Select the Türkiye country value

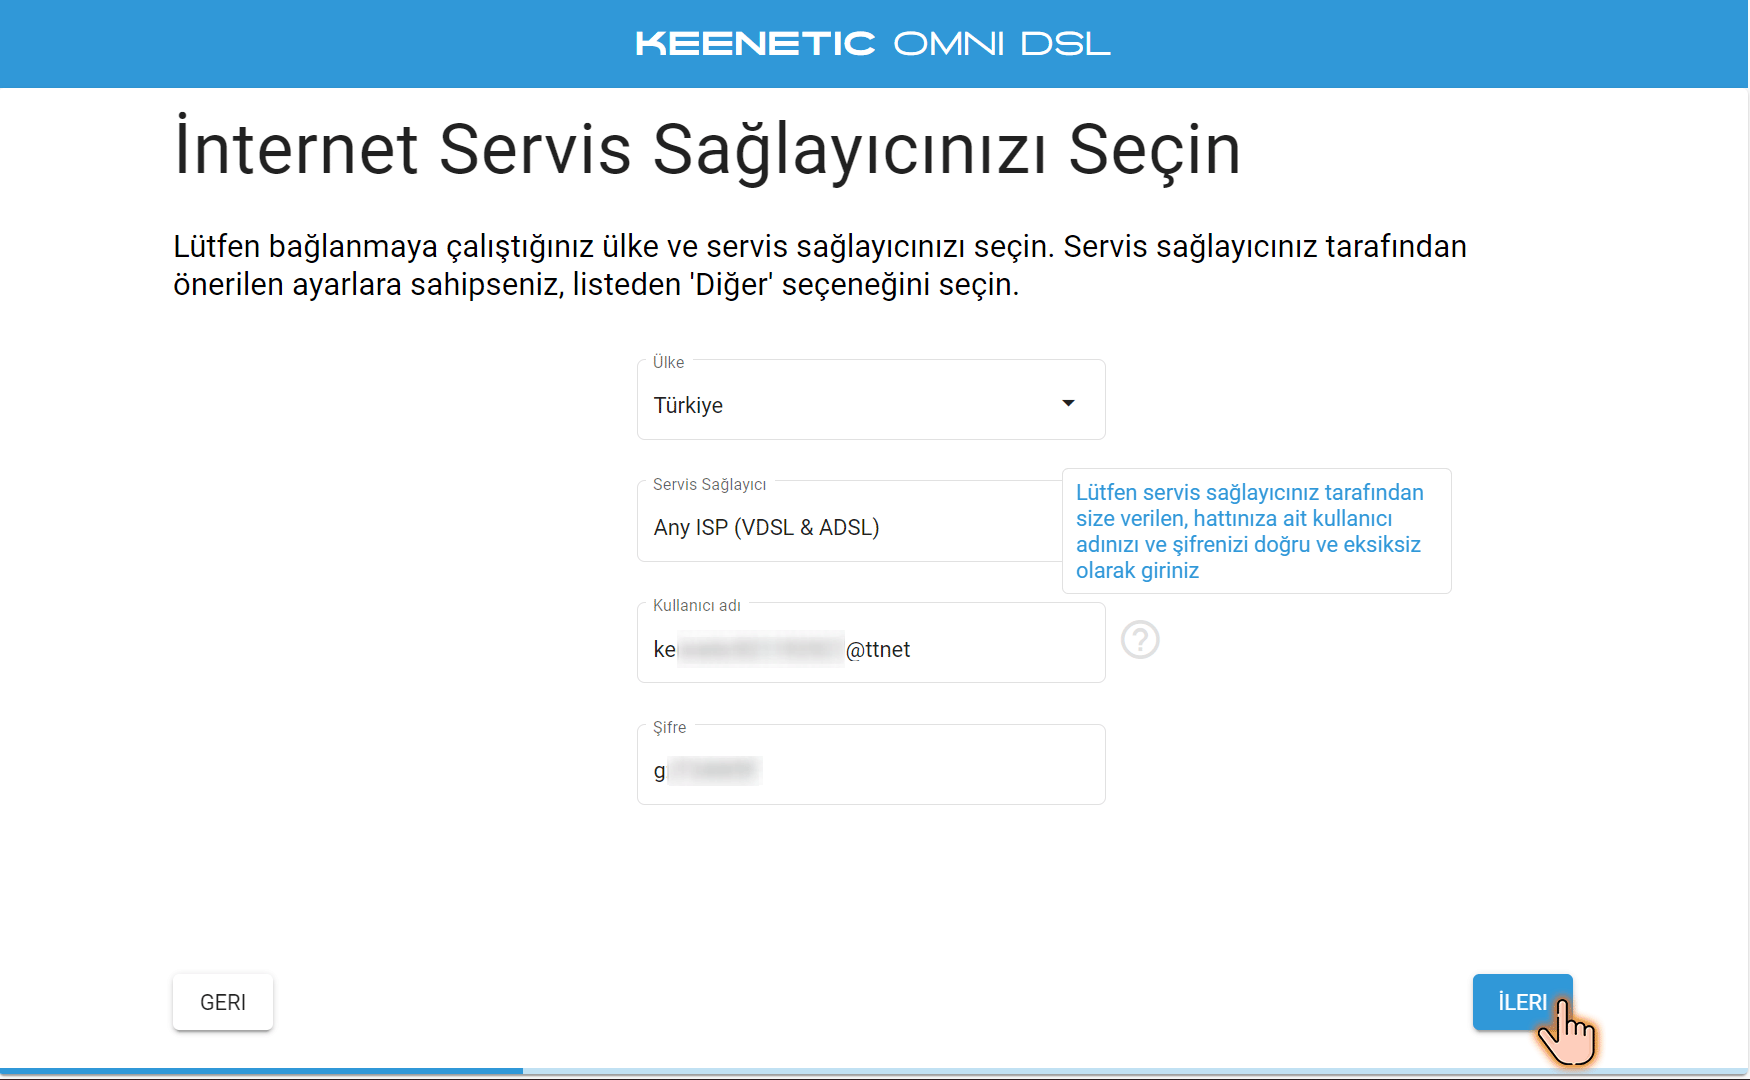pos(688,405)
